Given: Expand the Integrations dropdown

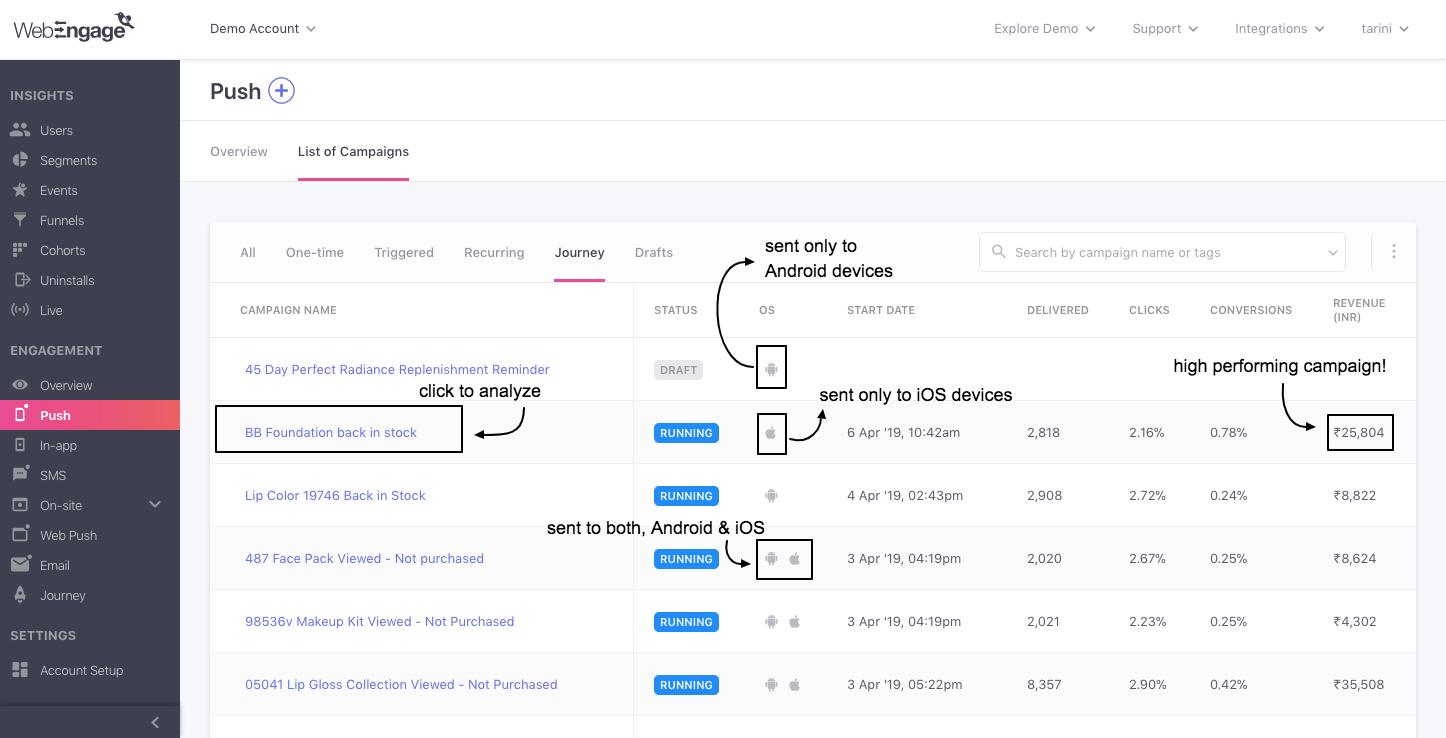Looking at the screenshot, I should pos(1280,29).
